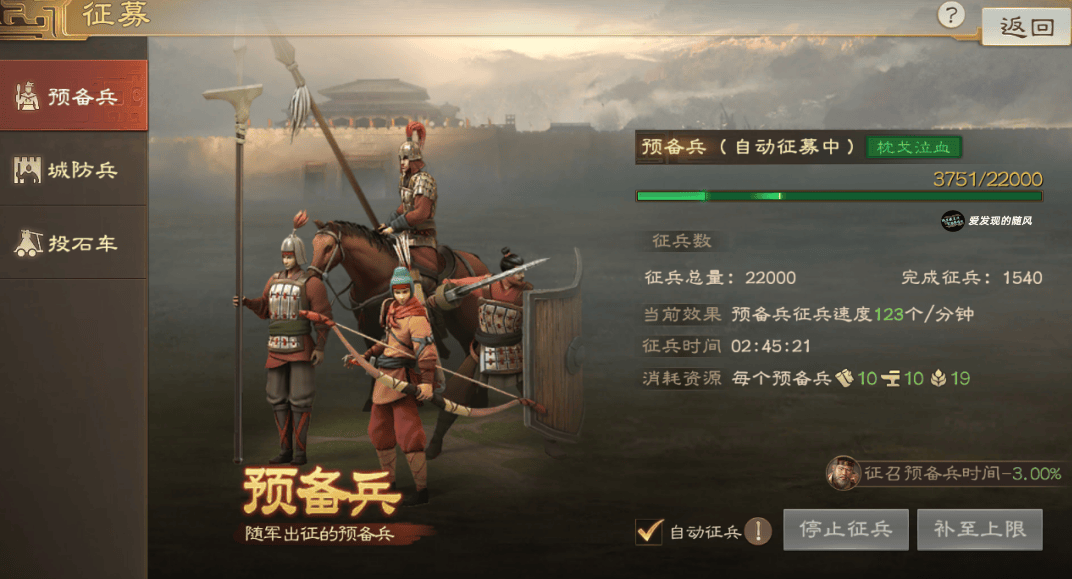This screenshot has width=1072, height=579.
Task: Click the grain resource icon in 消耗资源
Action: coord(939,378)
